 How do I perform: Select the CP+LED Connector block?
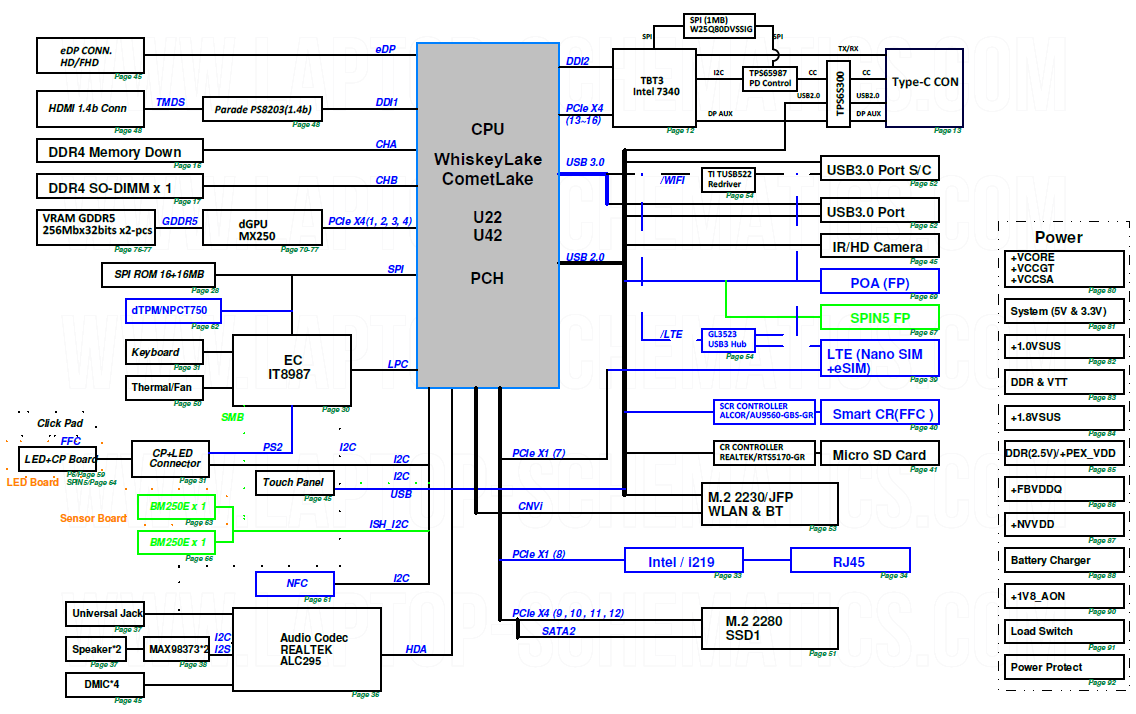pyautogui.click(x=170, y=458)
